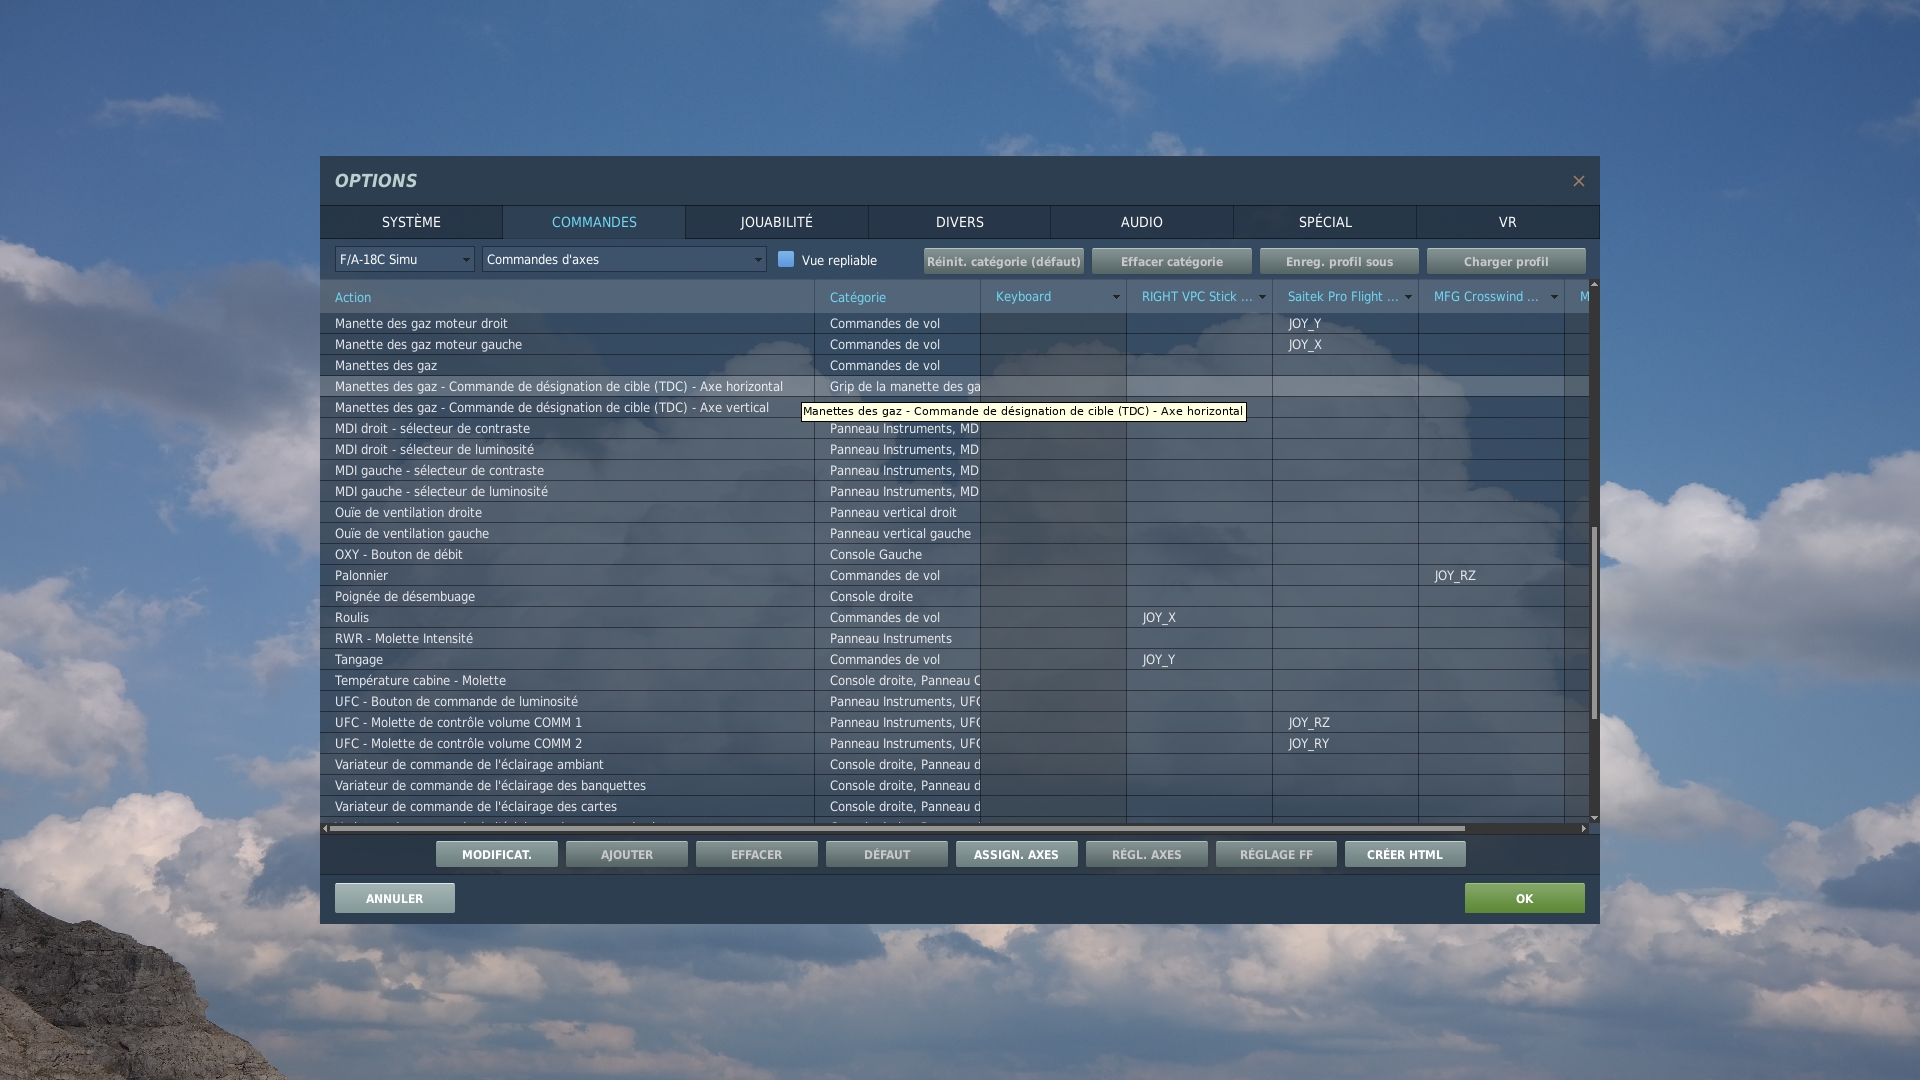Open the F/A-18C Simu aircraft dropdown

coord(404,260)
